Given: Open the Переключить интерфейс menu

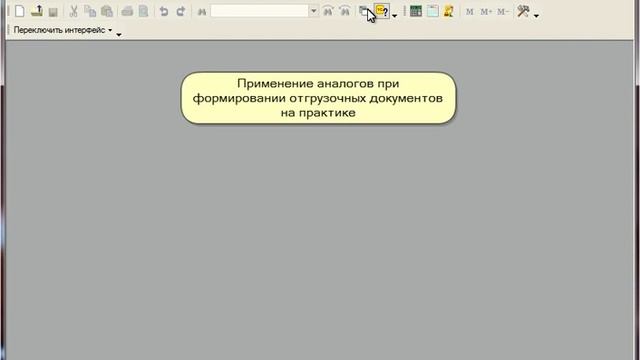Looking at the screenshot, I should point(63,30).
